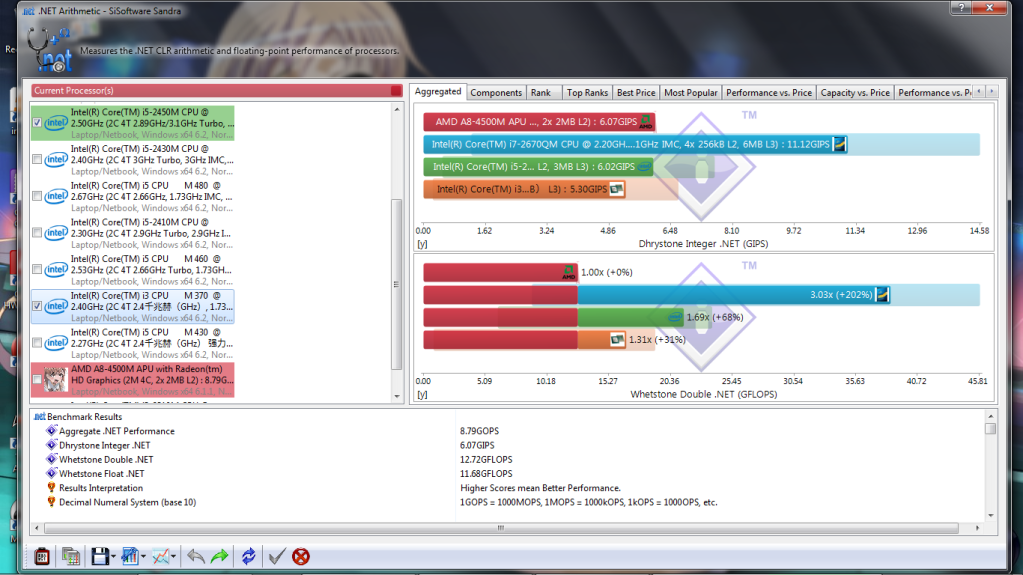Image resolution: width=1023 pixels, height=575 pixels.
Task: Click the blue 3.03x (+202%) Whetstone bar
Action: (734, 294)
